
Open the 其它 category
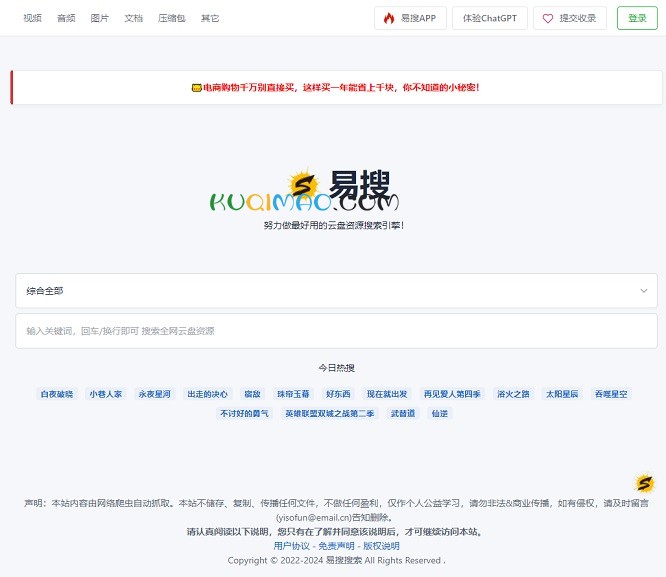tap(210, 18)
